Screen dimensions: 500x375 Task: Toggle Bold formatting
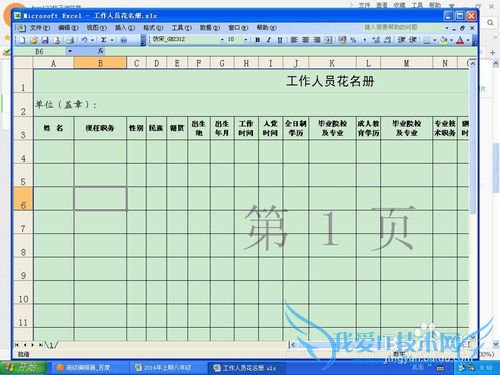point(257,40)
